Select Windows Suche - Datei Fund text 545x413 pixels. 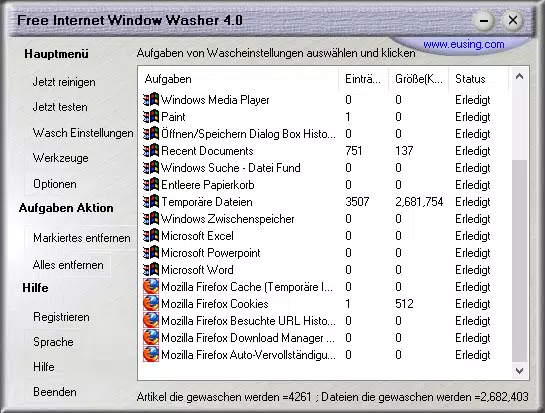[x=231, y=168]
